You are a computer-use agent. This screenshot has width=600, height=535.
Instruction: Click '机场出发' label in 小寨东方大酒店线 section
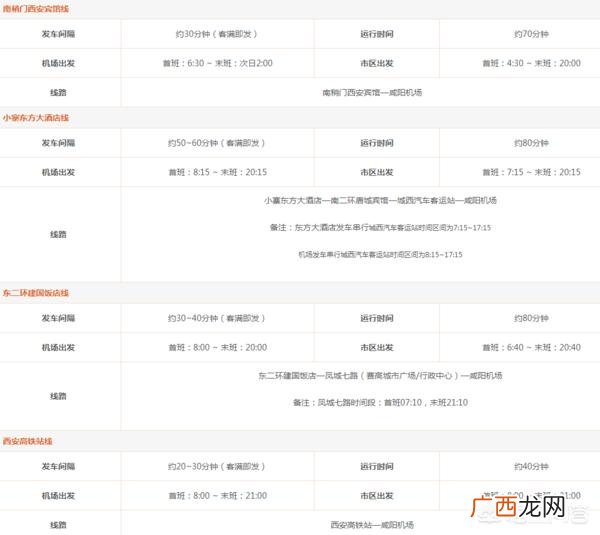pyautogui.click(x=58, y=172)
